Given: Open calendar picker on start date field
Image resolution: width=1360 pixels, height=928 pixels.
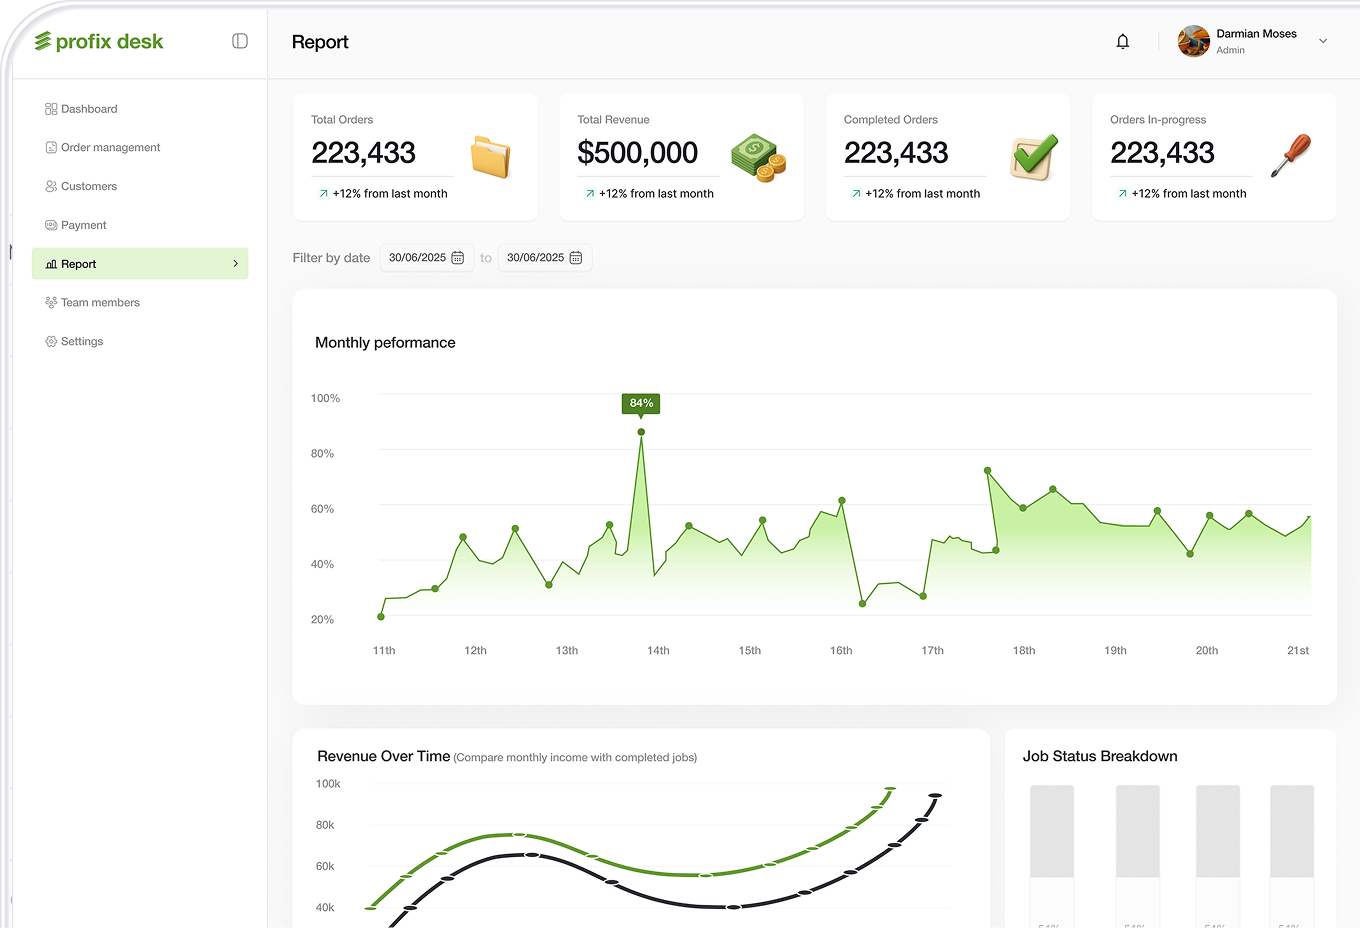Looking at the screenshot, I should pos(458,258).
